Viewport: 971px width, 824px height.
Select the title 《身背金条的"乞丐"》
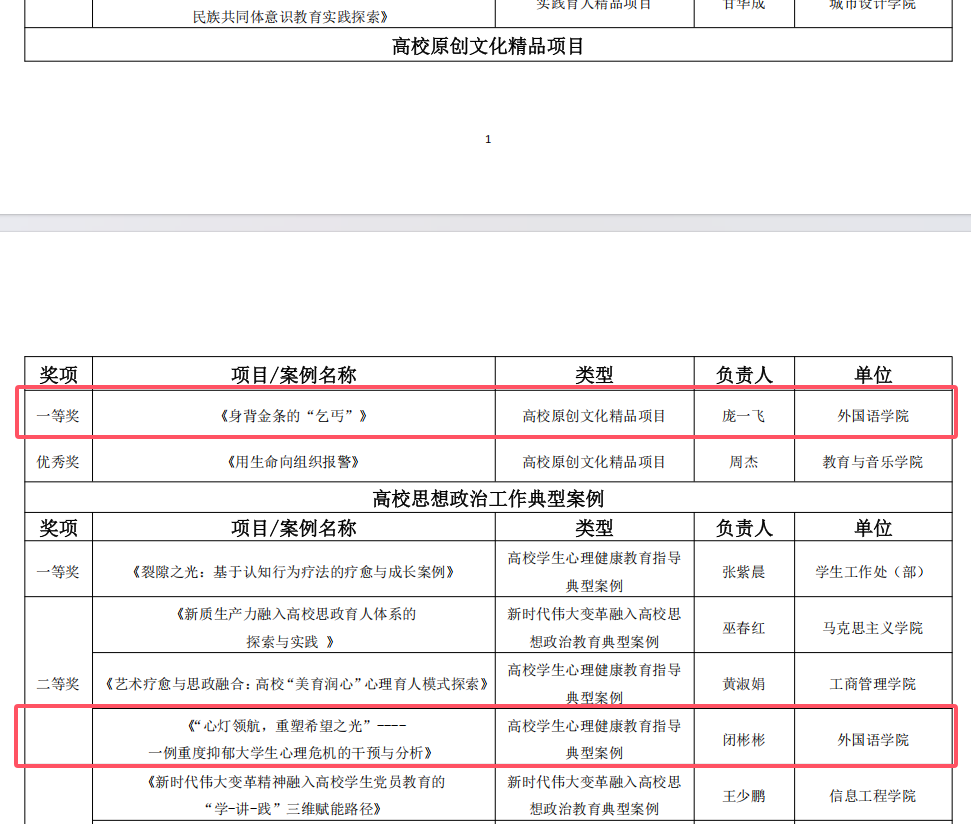pyautogui.click(x=293, y=415)
